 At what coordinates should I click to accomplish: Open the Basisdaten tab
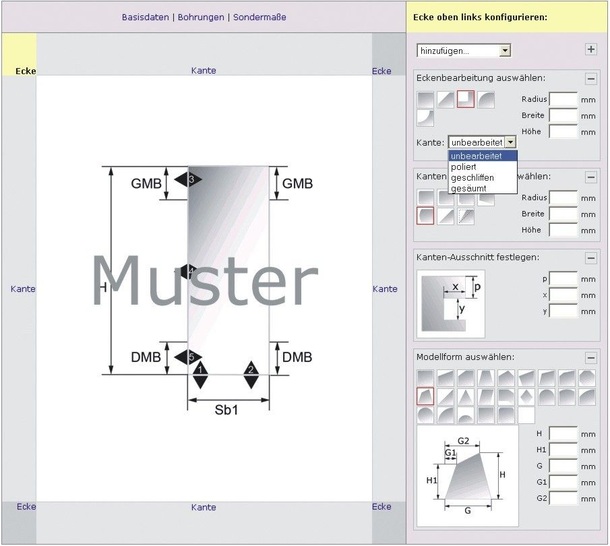[145, 17]
